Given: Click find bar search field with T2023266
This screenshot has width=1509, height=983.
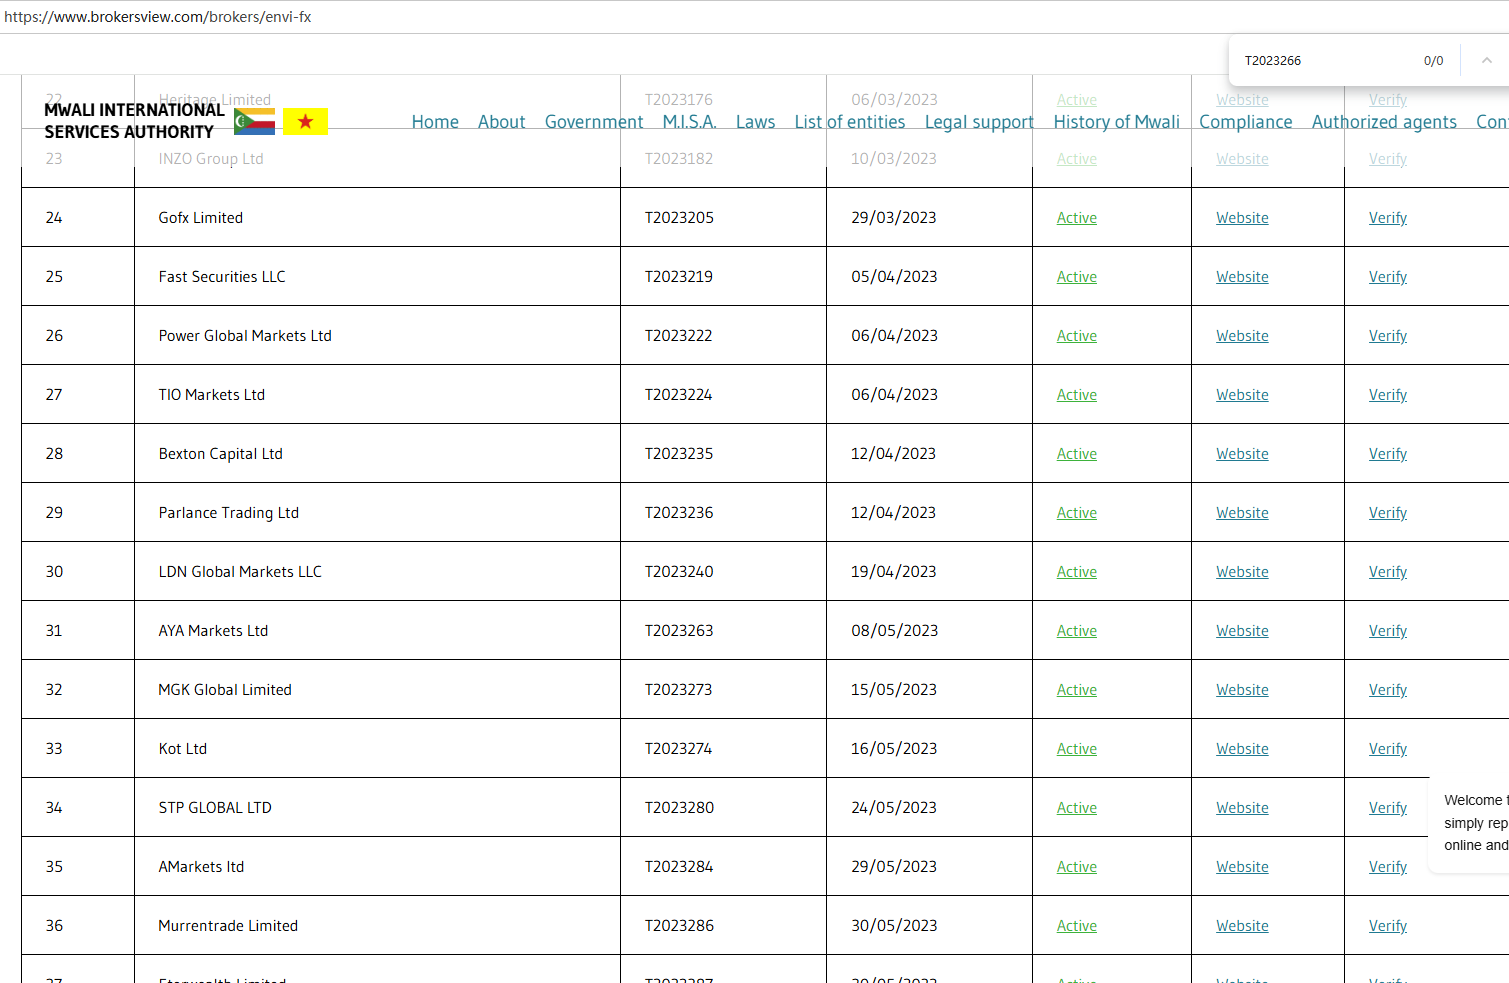Looking at the screenshot, I should pos(1320,61).
